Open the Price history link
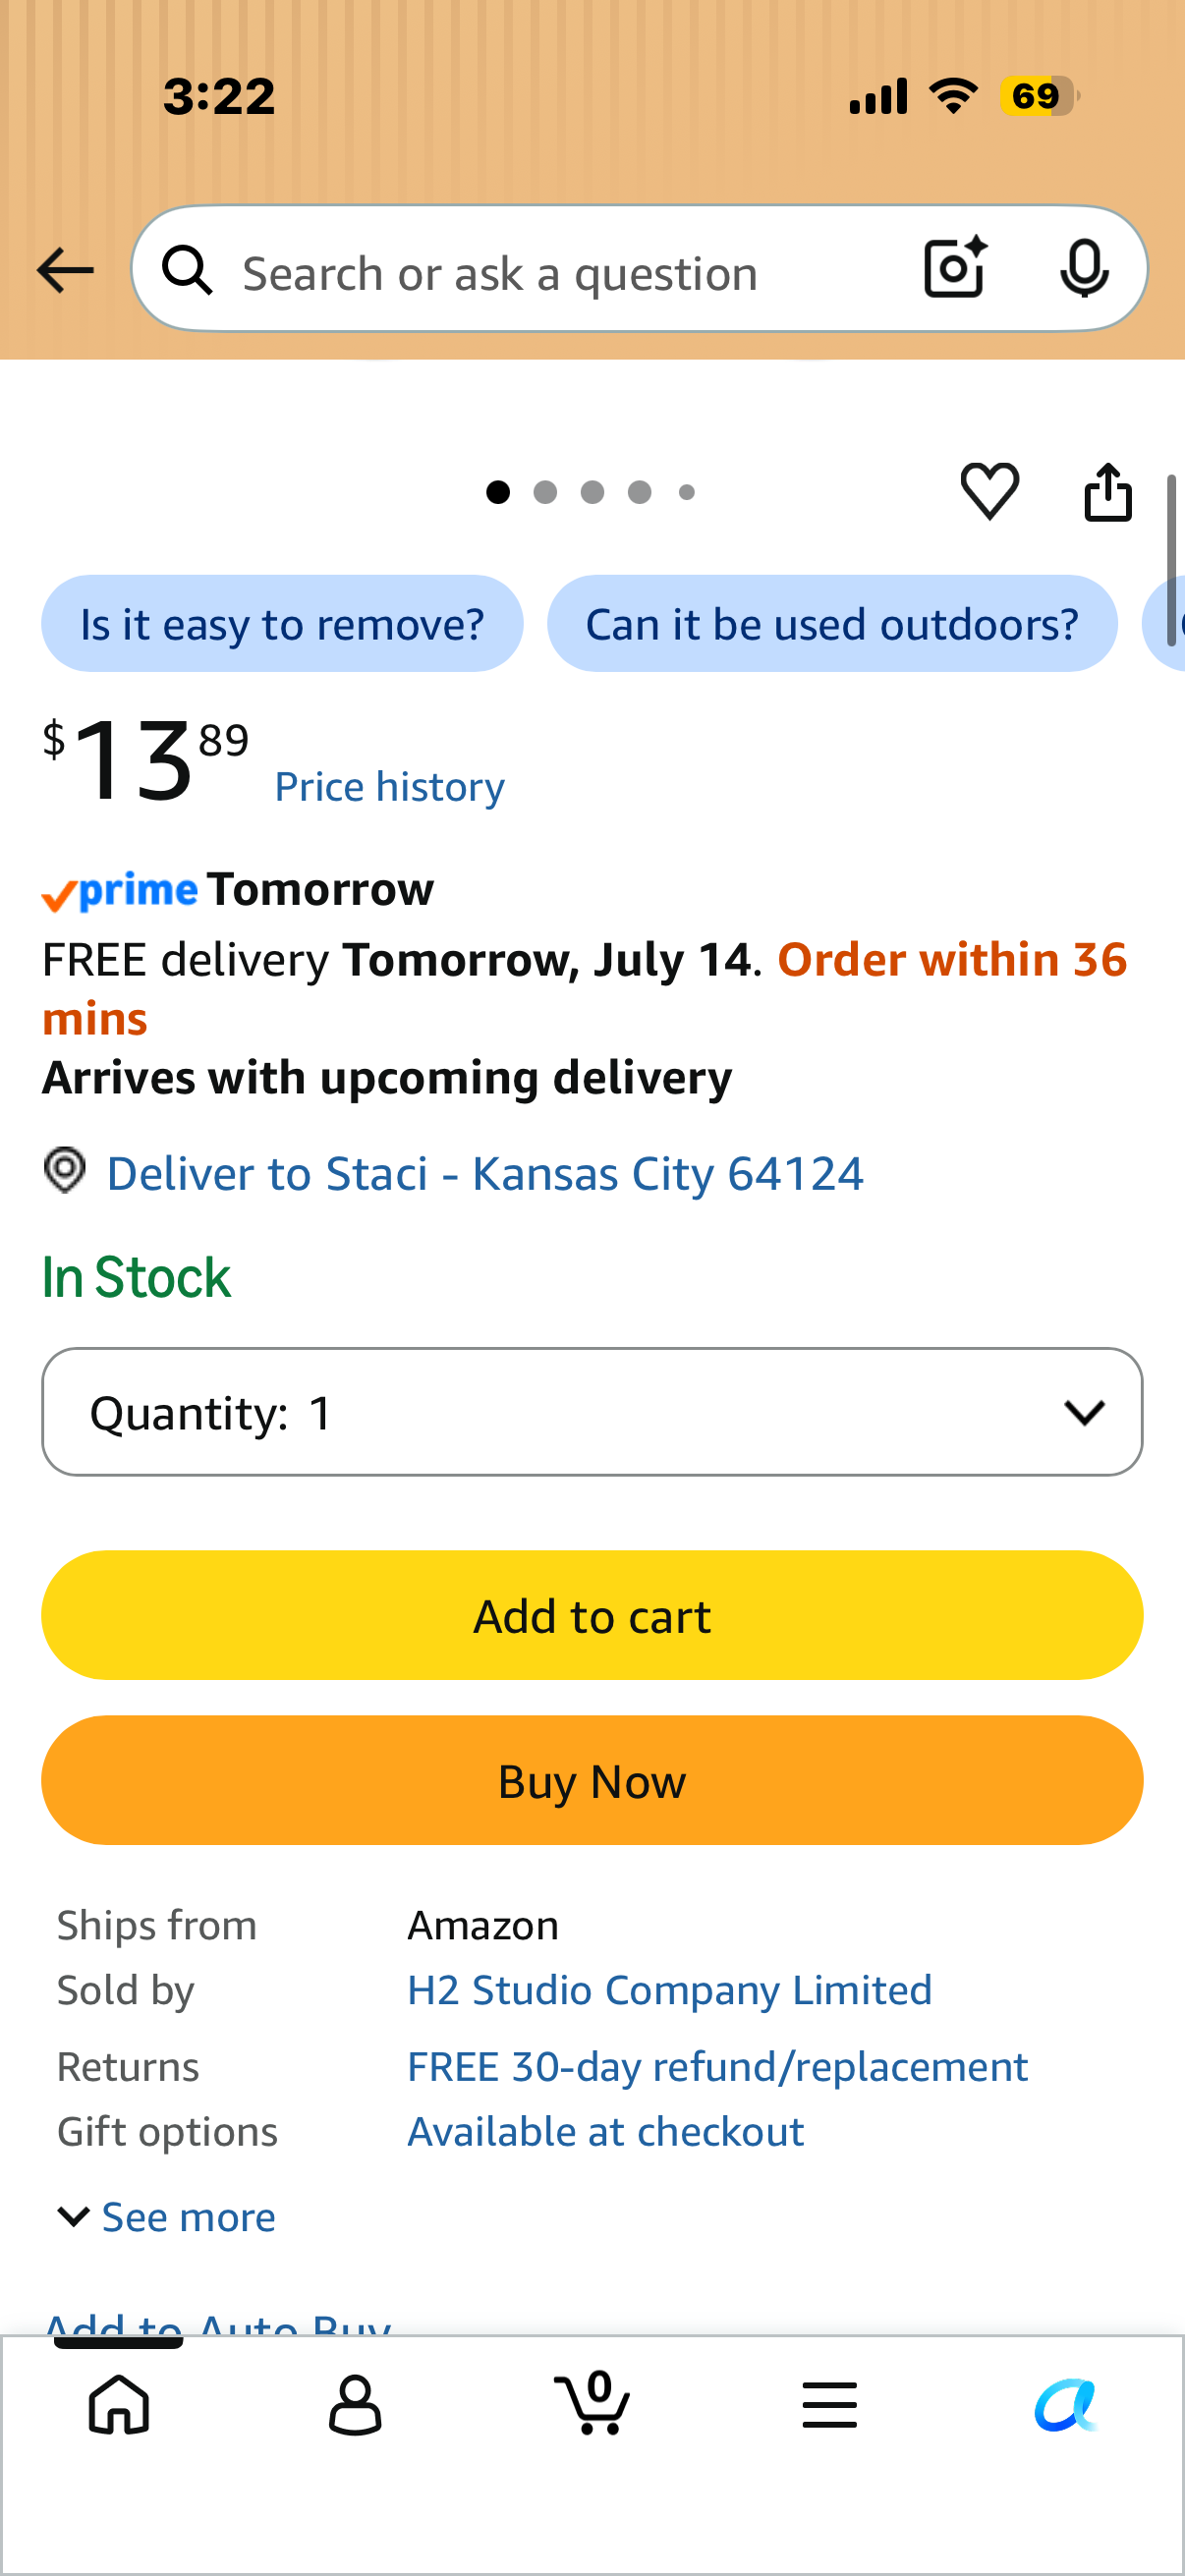1185x2576 pixels. click(389, 787)
